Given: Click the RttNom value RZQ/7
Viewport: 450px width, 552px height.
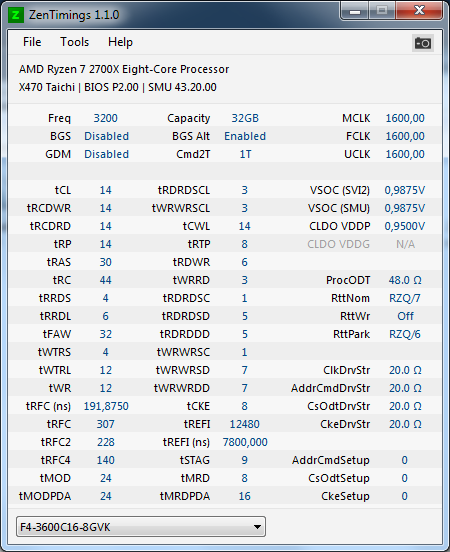Looking at the screenshot, I should pyautogui.click(x=405, y=298).
